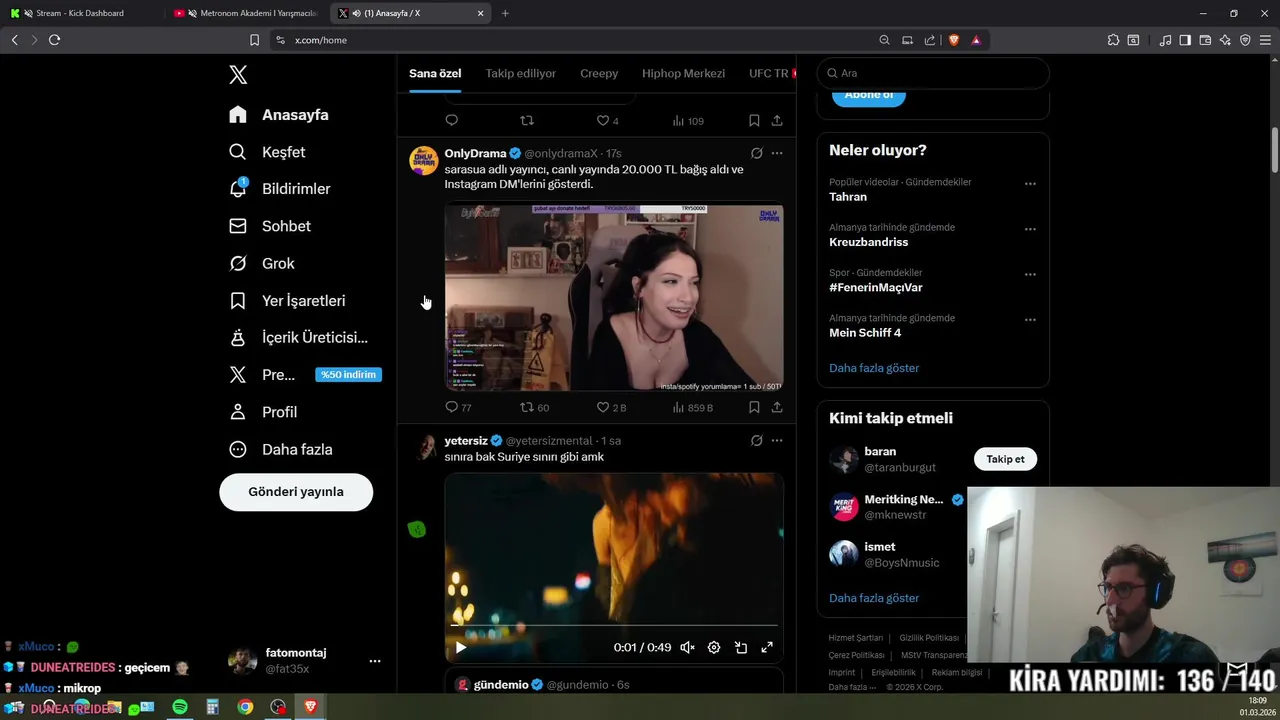This screenshot has width=1280, height=720.
Task: Open options for Mein Schiff 4 trend
Action: (x=1030, y=320)
